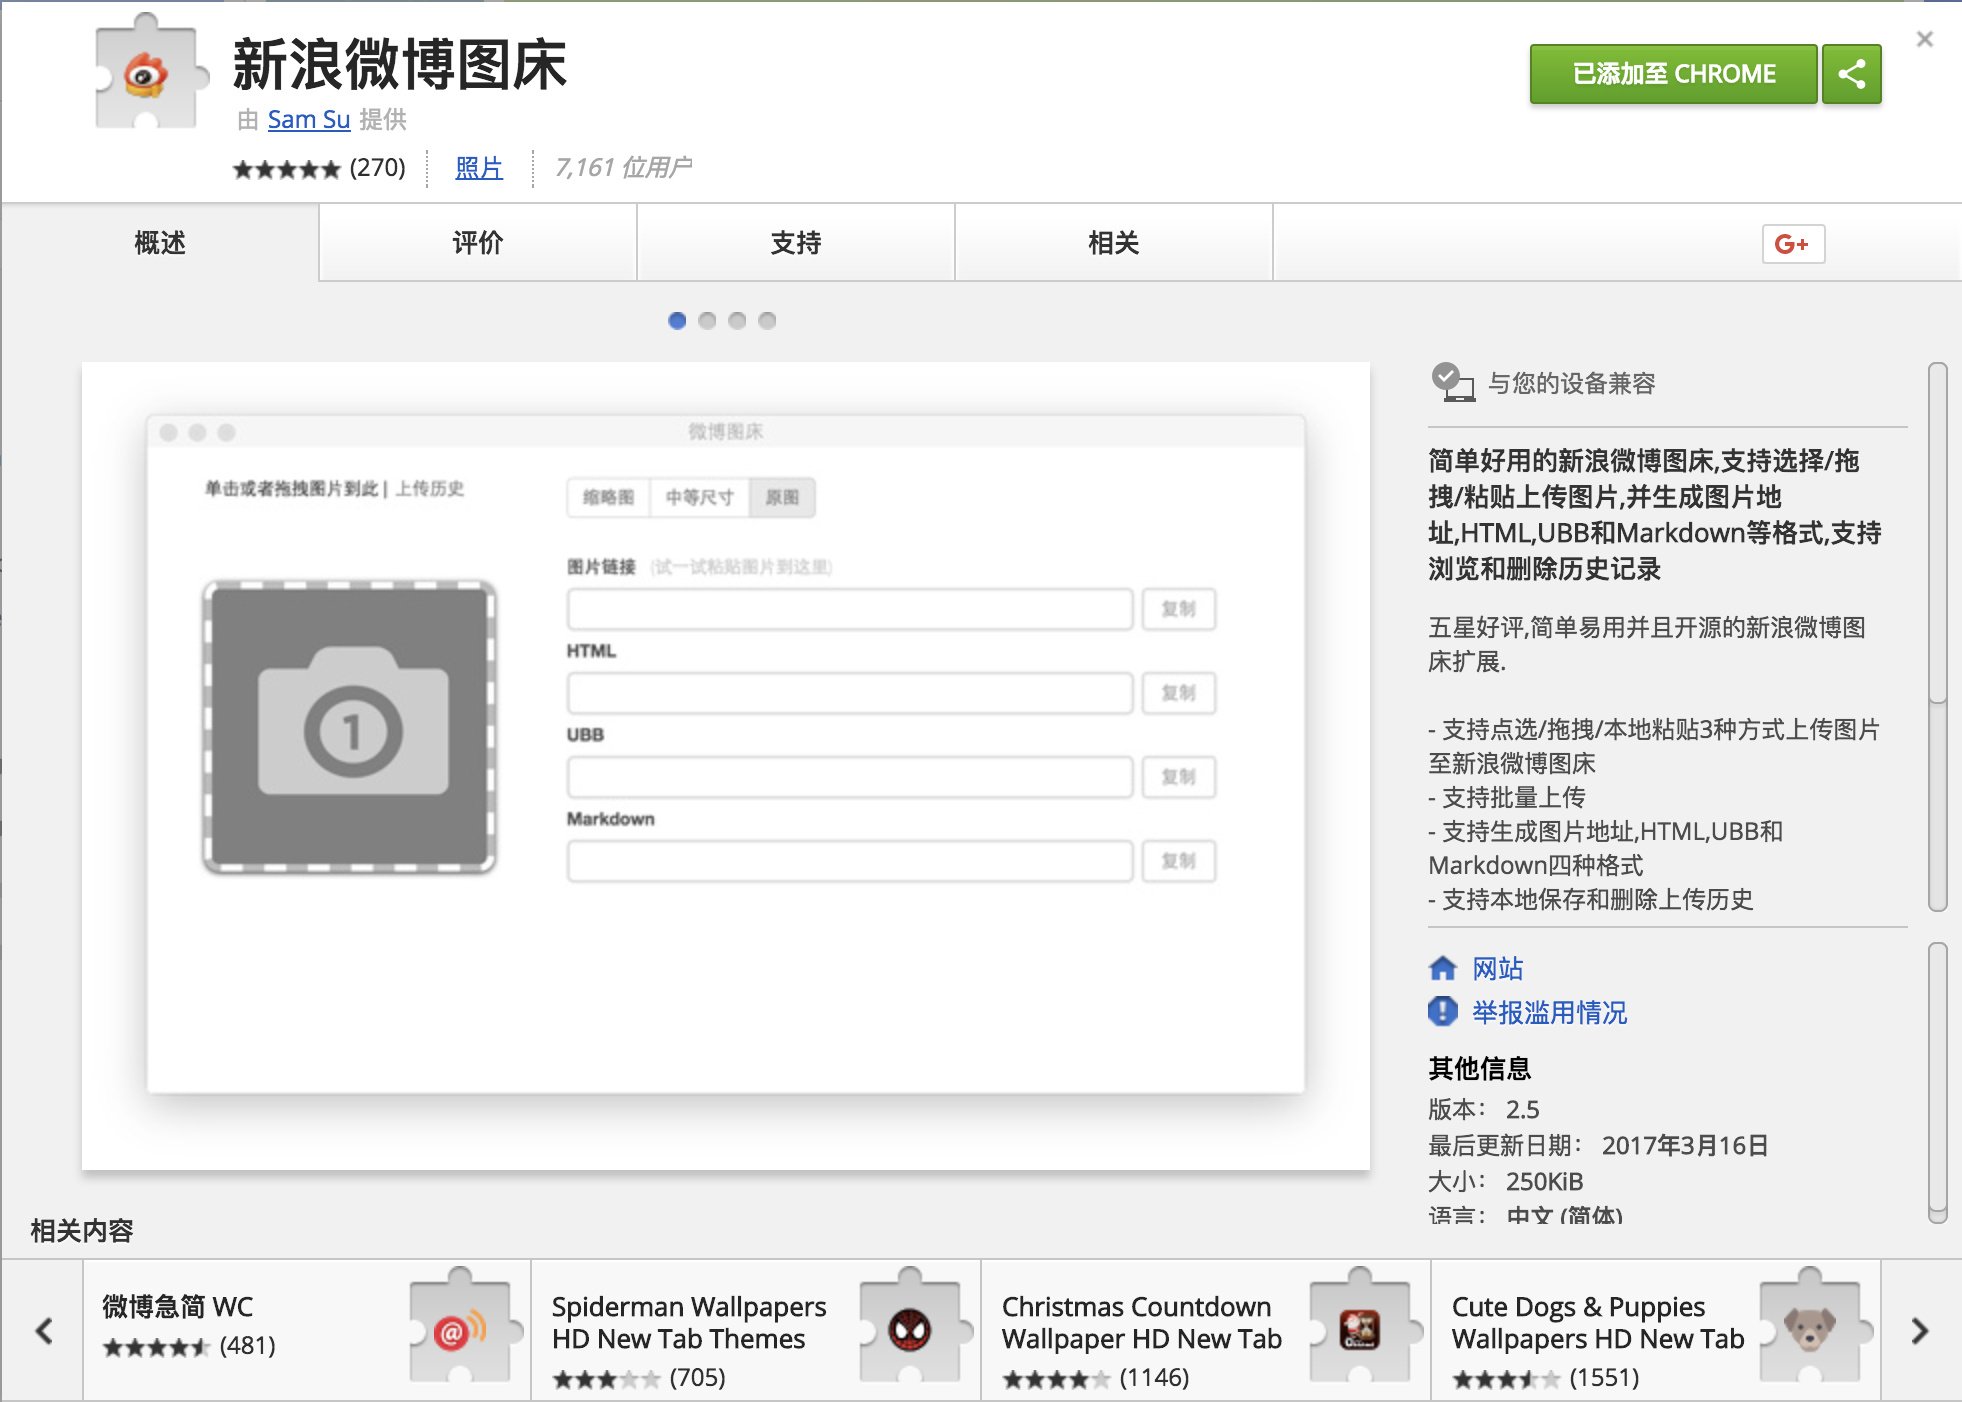Click the home icon beside 网站
This screenshot has height=1402, width=1962.
tap(1442, 968)
